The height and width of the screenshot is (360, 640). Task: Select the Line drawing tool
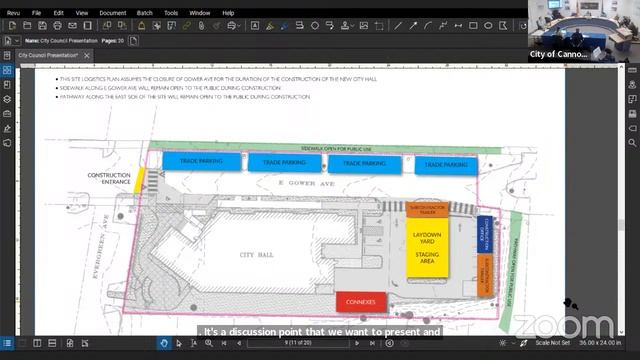click(398, 26)
